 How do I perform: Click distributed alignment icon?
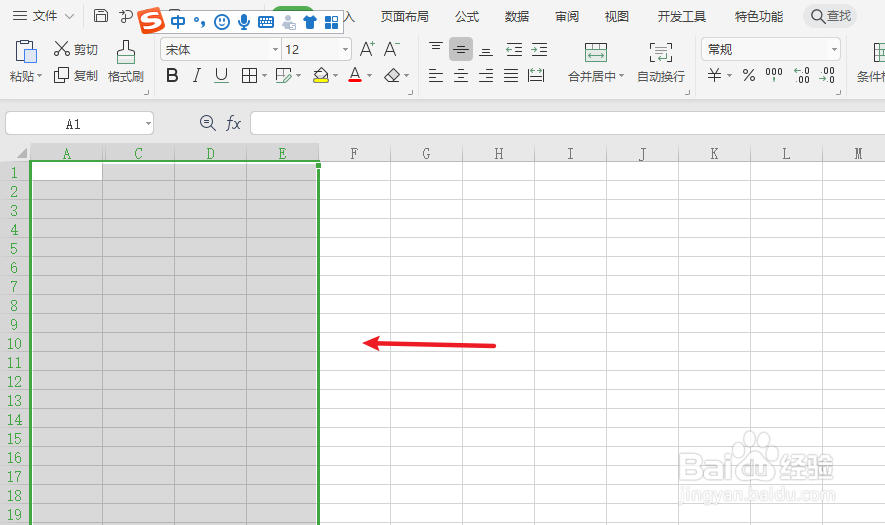coord(536,75)
